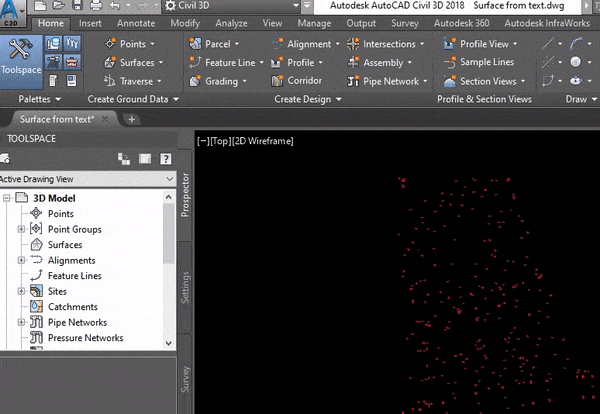Select Feature Lines in Prospector tree
This screenshot has height=414, width=600.
click(x=75, y=275)
